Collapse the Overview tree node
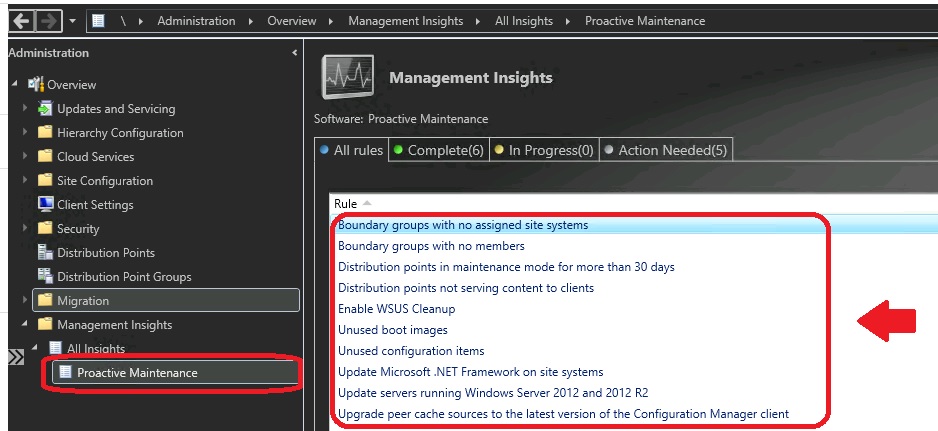The height and width of the screenshot is (431, 938). coord(15,84)
